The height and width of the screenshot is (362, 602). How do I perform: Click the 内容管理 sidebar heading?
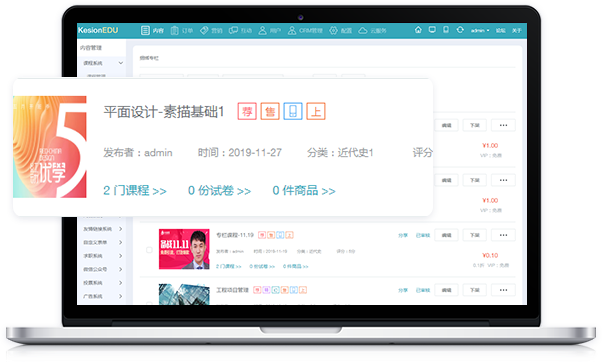pos(91,48)
